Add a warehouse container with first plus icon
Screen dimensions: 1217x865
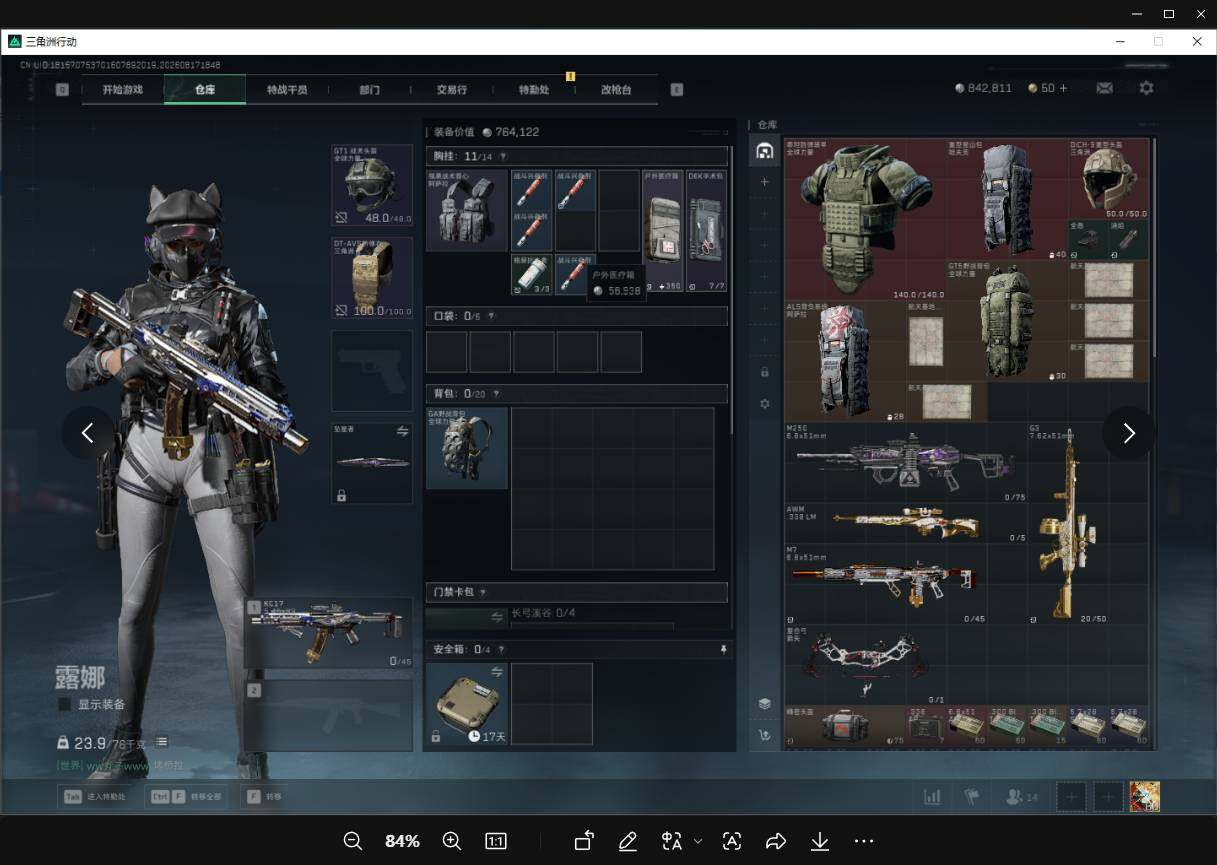pyautogui.click(x=765, y=182)
